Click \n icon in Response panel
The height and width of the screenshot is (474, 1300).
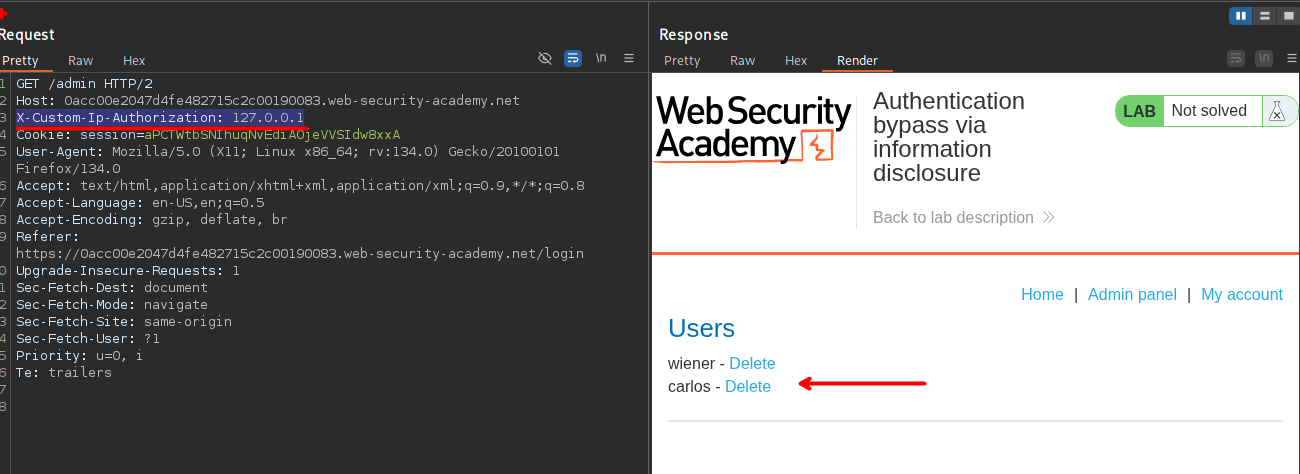point(1264,58)
